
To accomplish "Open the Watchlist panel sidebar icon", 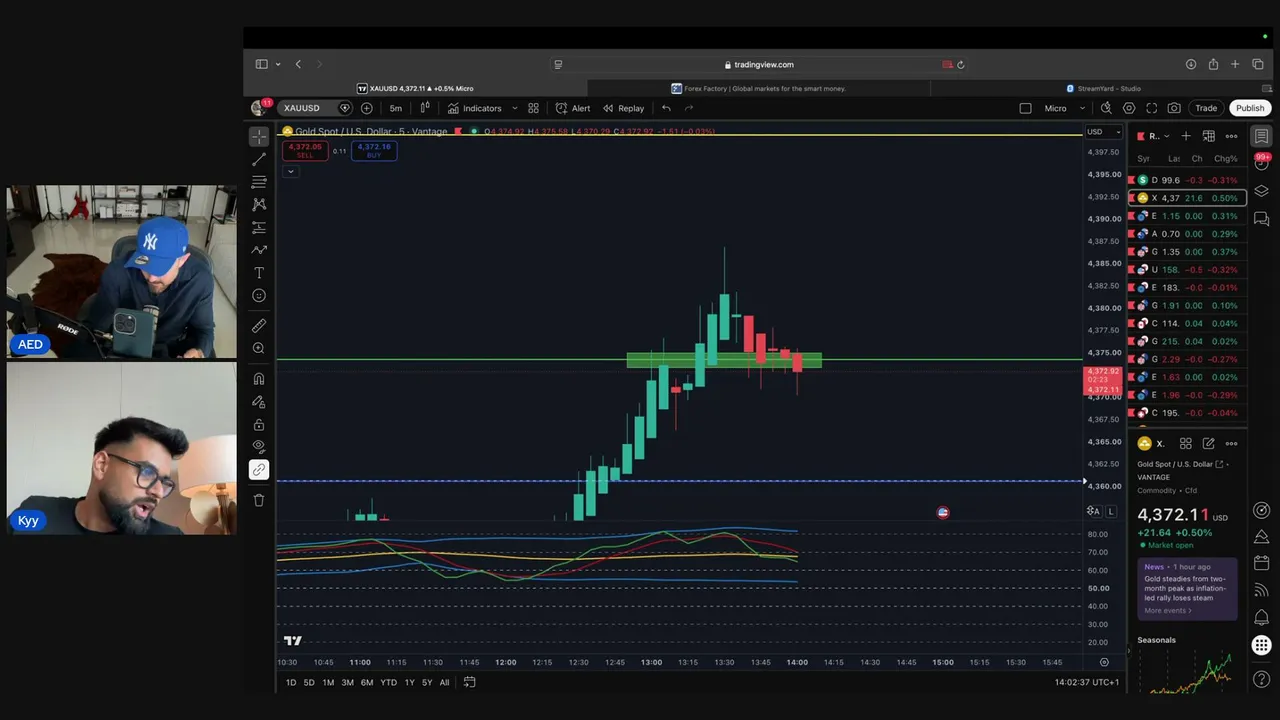I will point(1262,136).
